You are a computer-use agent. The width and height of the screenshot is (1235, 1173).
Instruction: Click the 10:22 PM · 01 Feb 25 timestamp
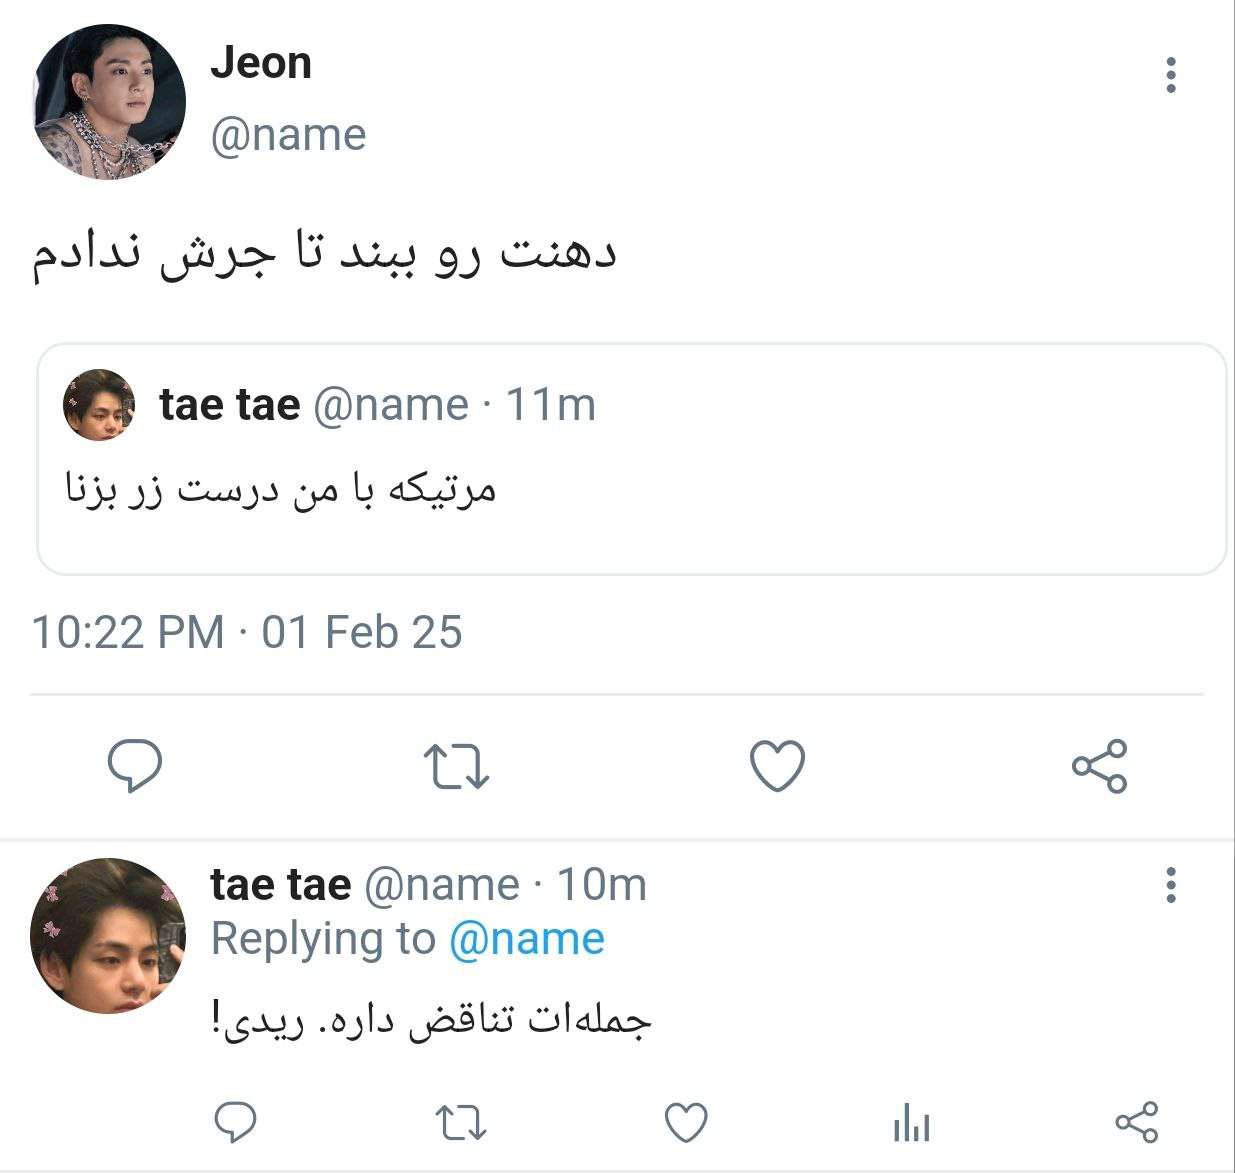247,632
